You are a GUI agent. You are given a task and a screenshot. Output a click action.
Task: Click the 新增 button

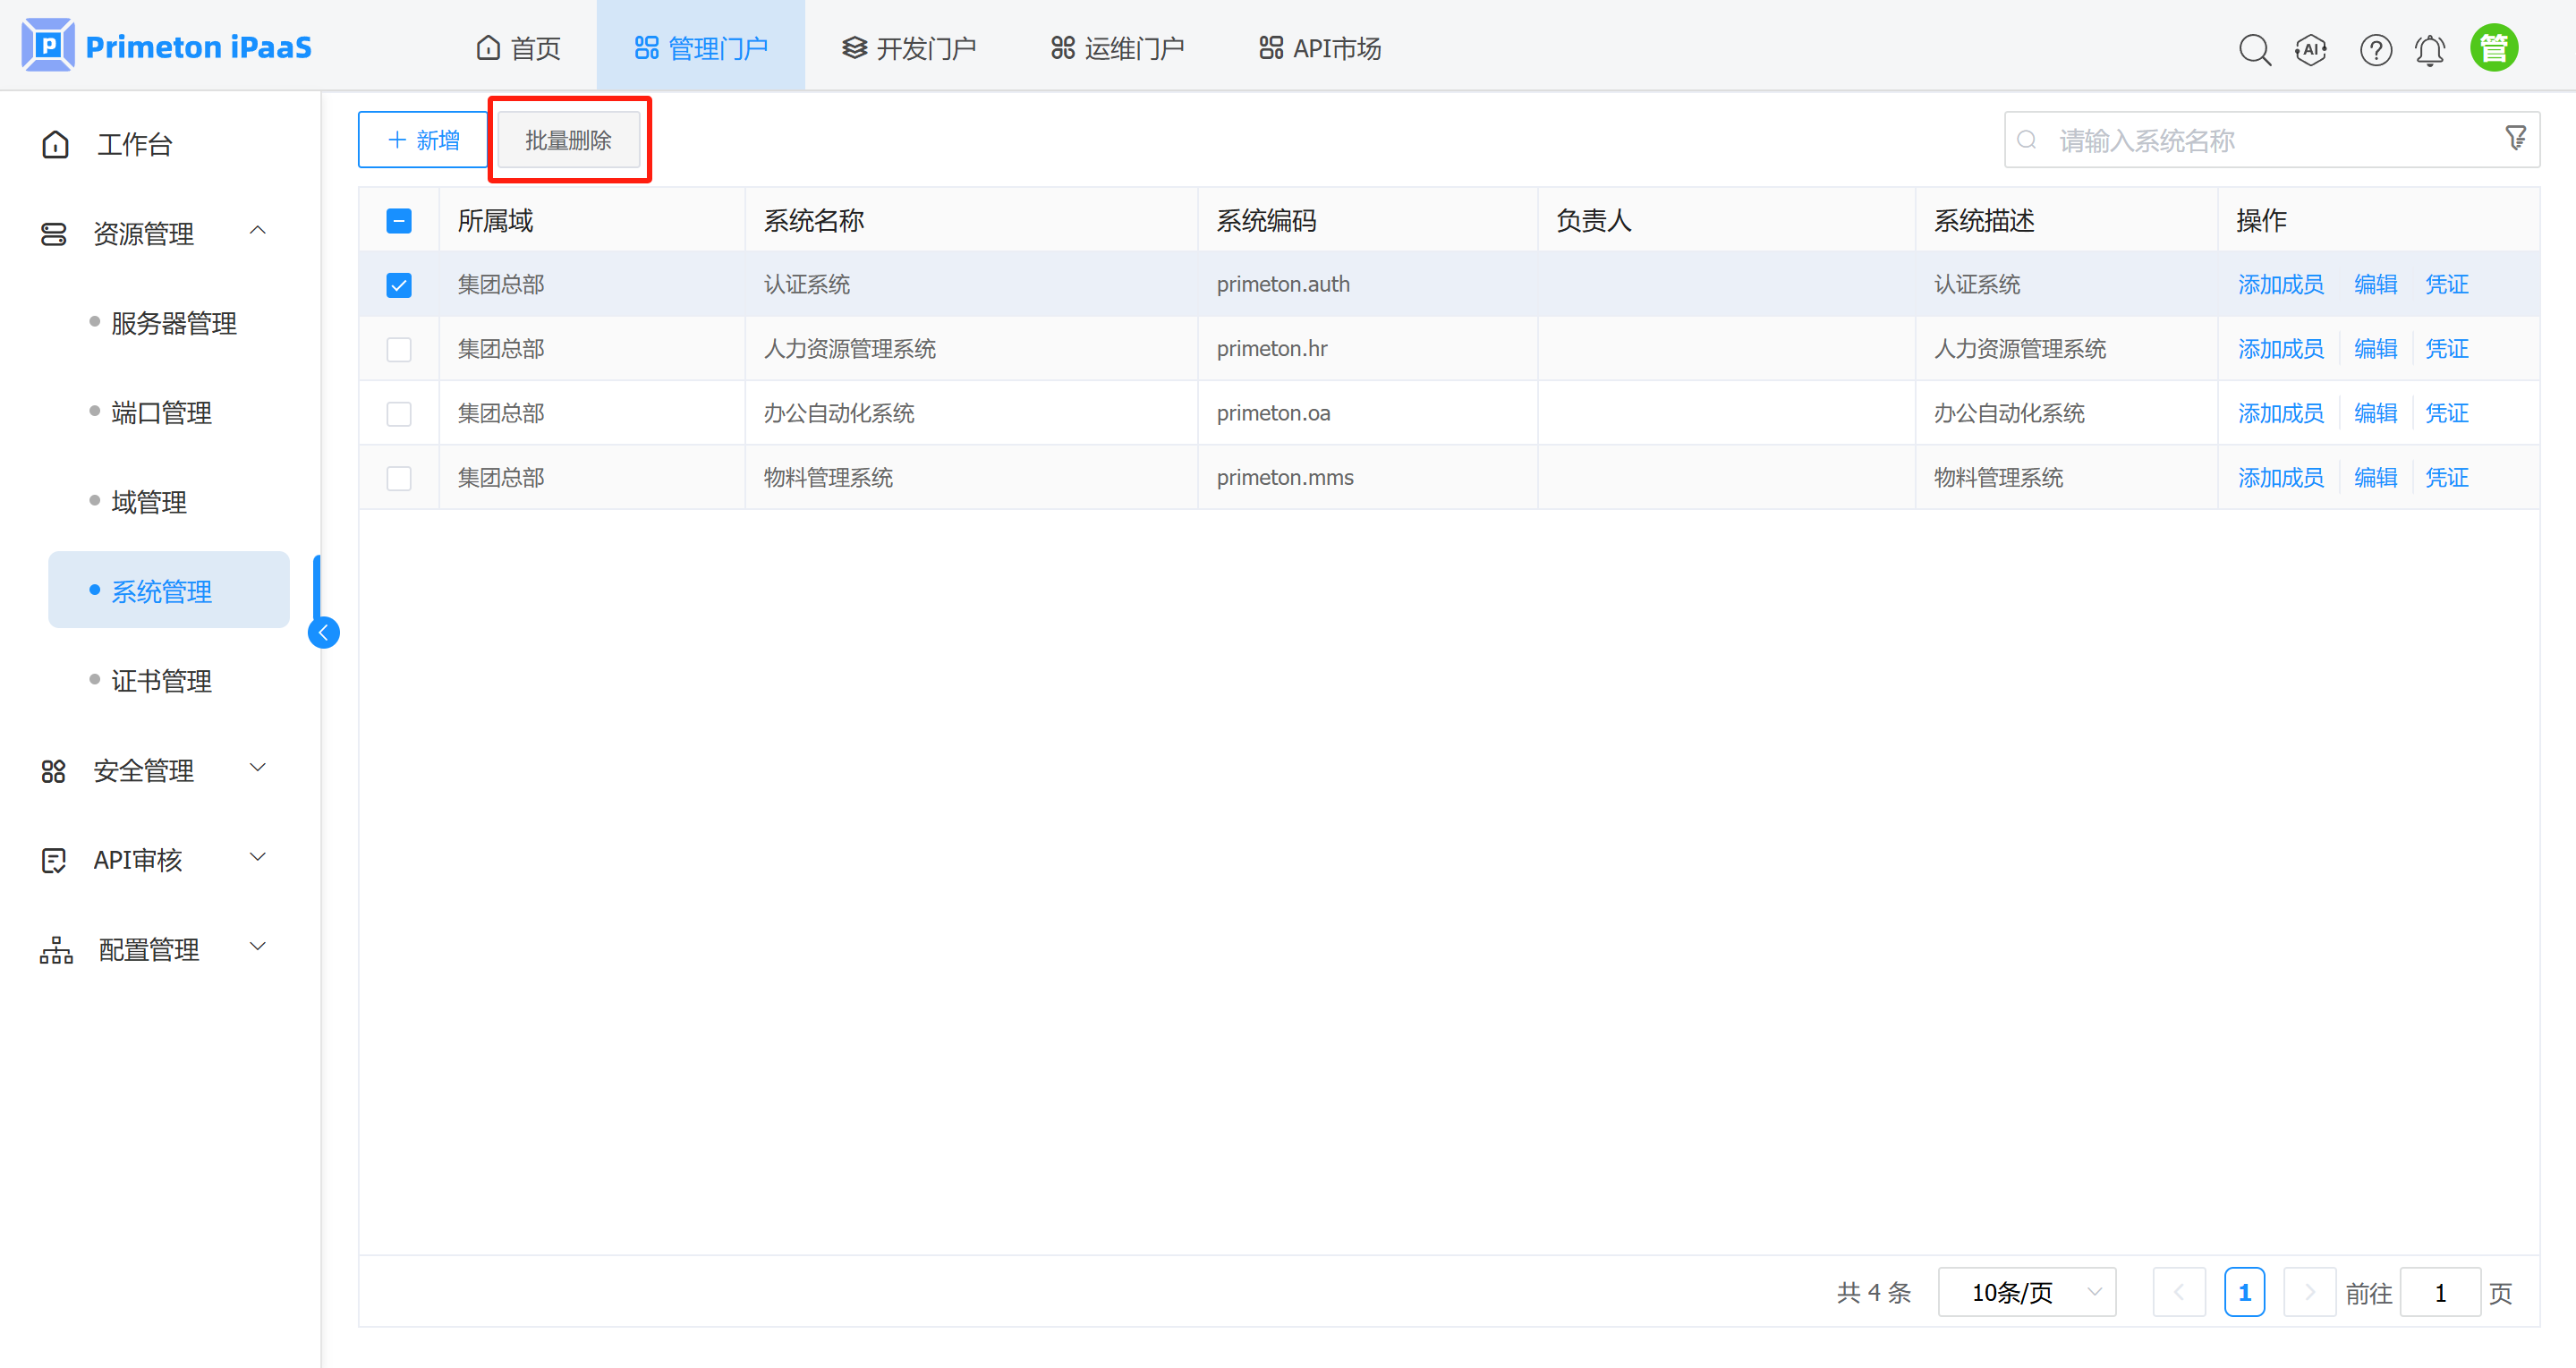pos(423,140)
